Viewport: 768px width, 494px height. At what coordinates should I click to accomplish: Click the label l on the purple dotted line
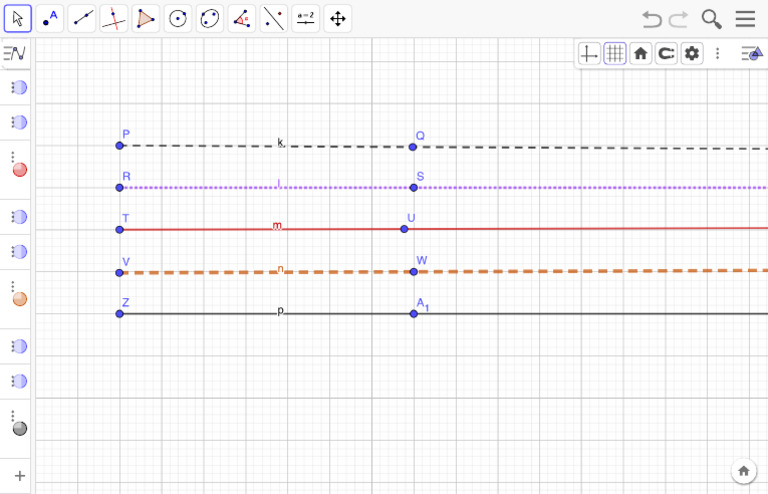tap(279, 183)
